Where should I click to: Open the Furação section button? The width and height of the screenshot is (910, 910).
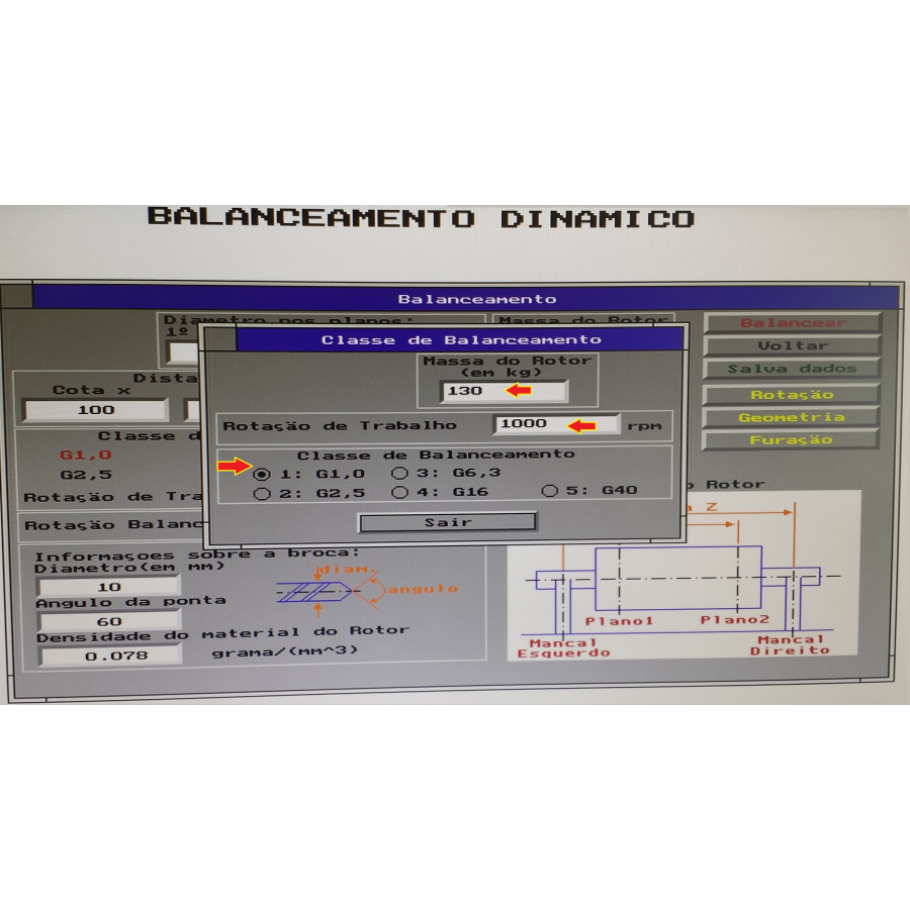click(x=792, y=440)
